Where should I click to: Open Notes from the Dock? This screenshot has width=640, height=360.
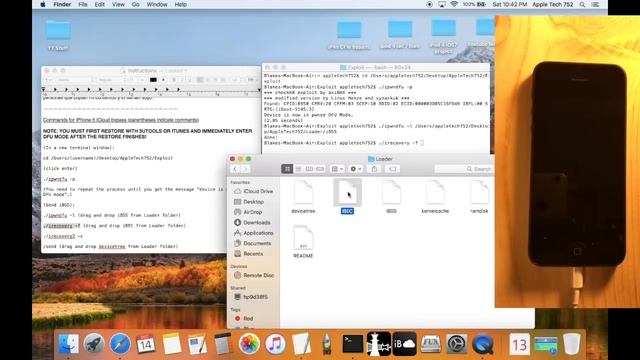click(x=172, y=344)
